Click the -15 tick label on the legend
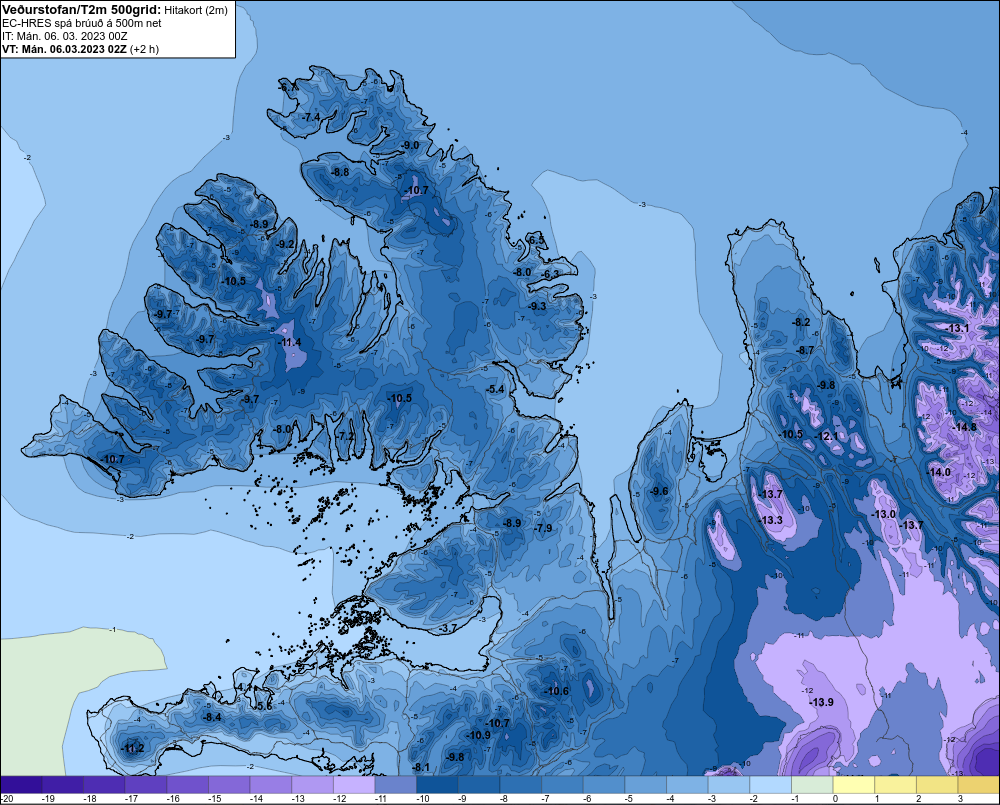 pos(214,799)
